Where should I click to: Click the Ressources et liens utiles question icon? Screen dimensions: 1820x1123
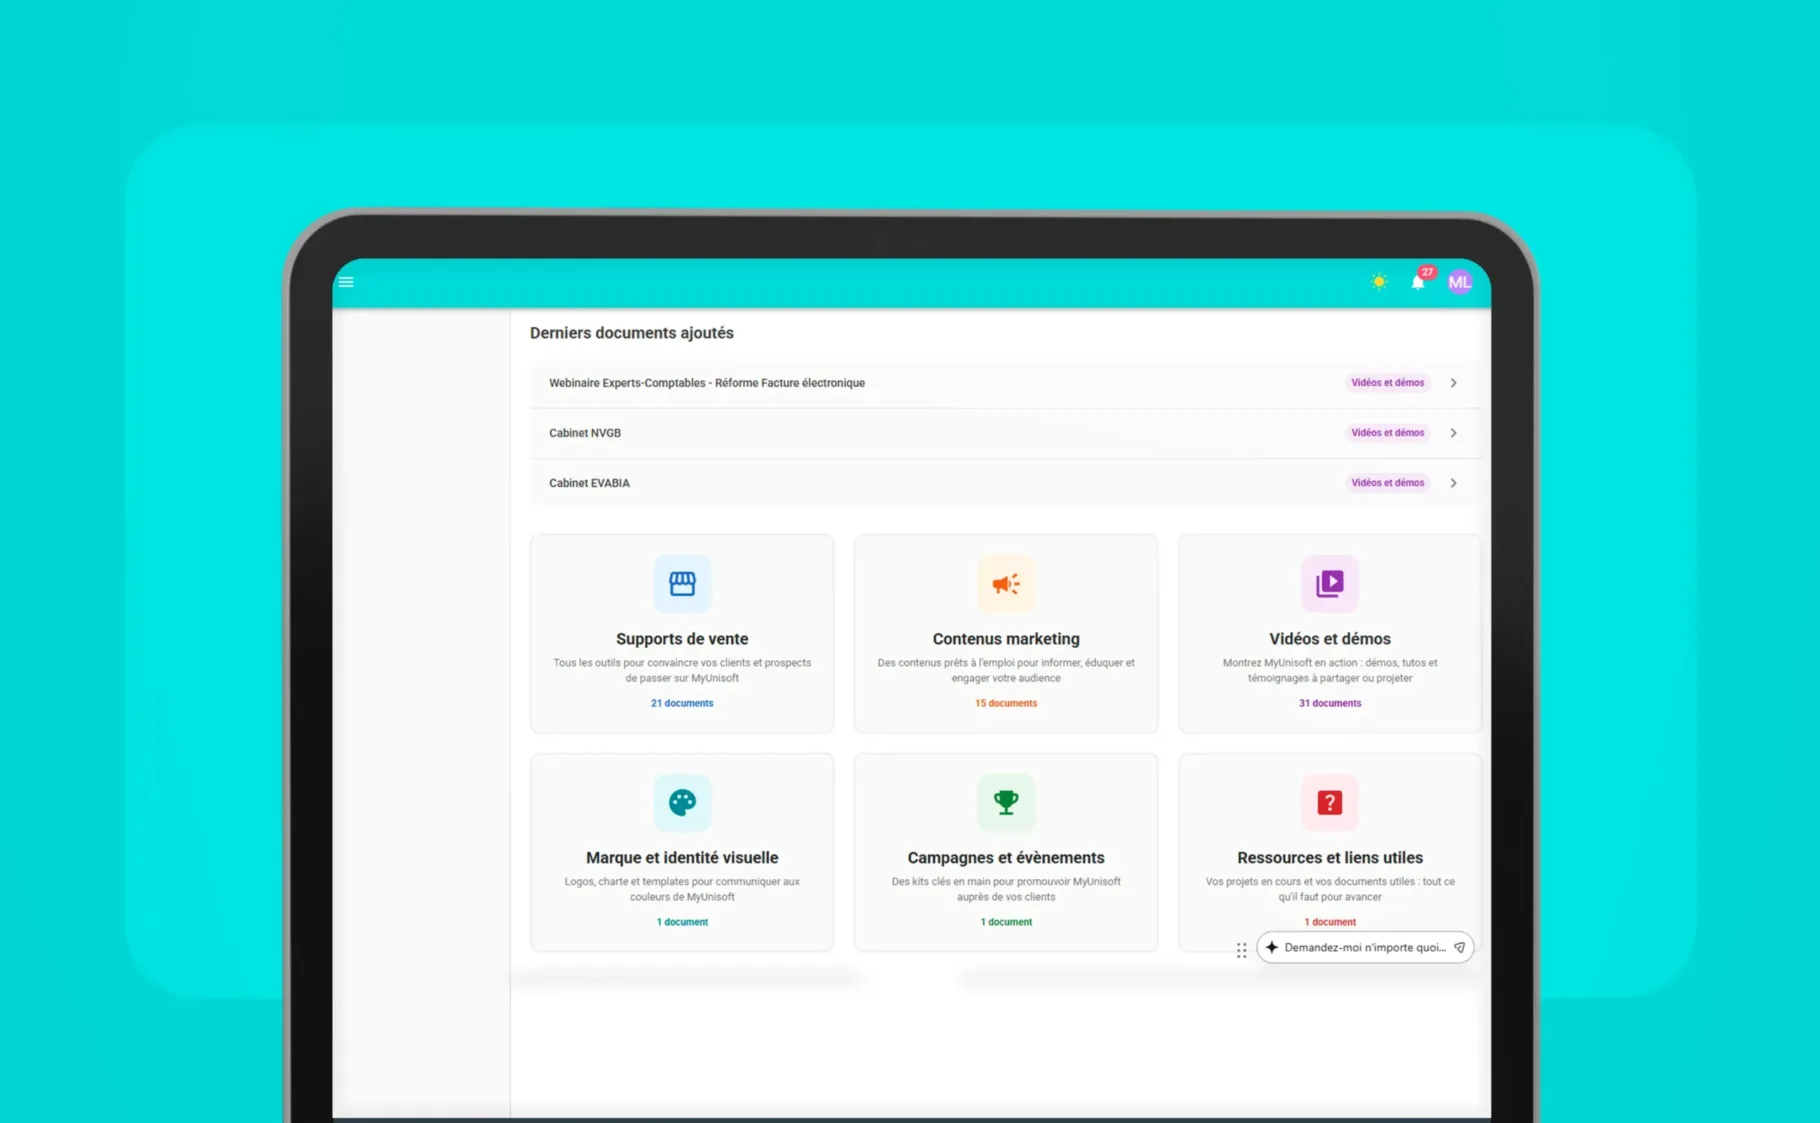[x=1330, y=803]
